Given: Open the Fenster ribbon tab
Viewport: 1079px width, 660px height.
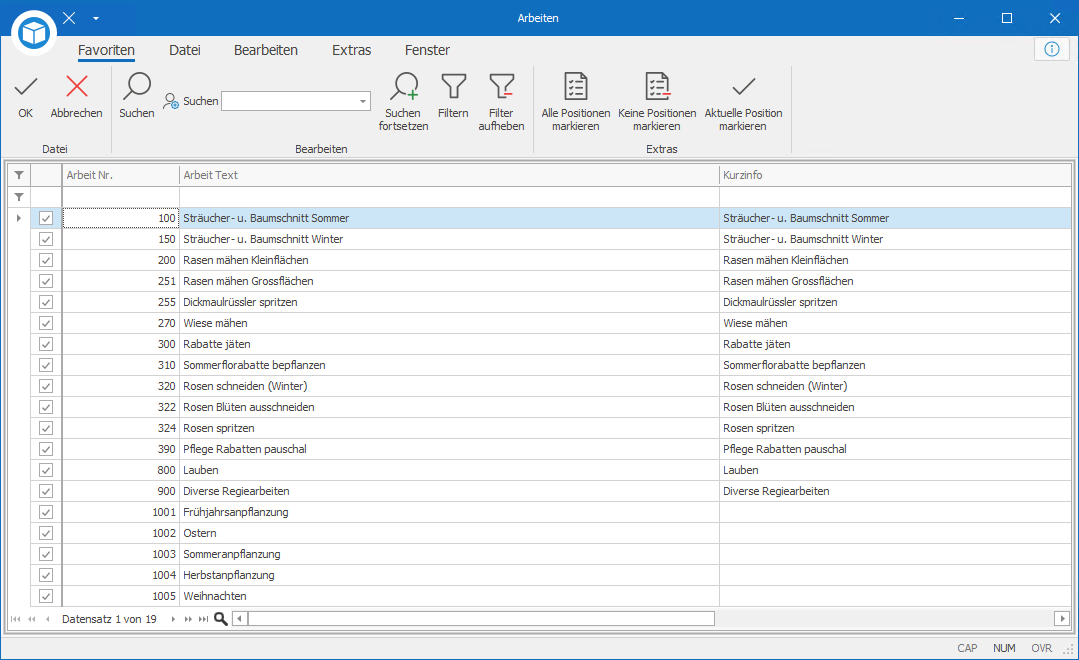Looking at the screenshot, I should 427,50.
